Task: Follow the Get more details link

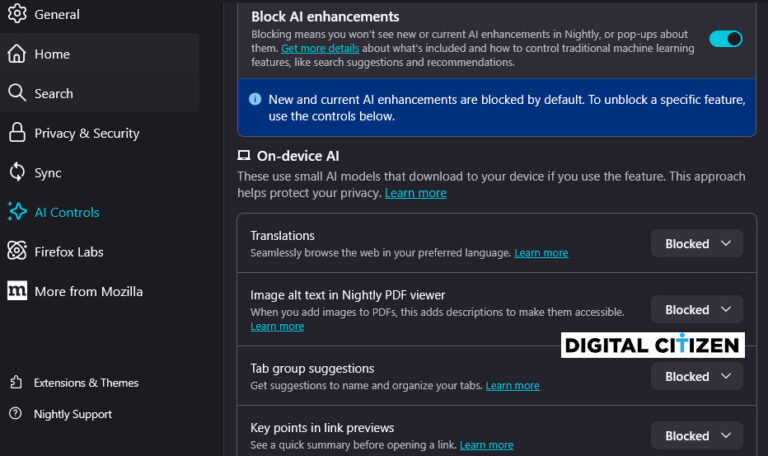Action: point(320,48)
